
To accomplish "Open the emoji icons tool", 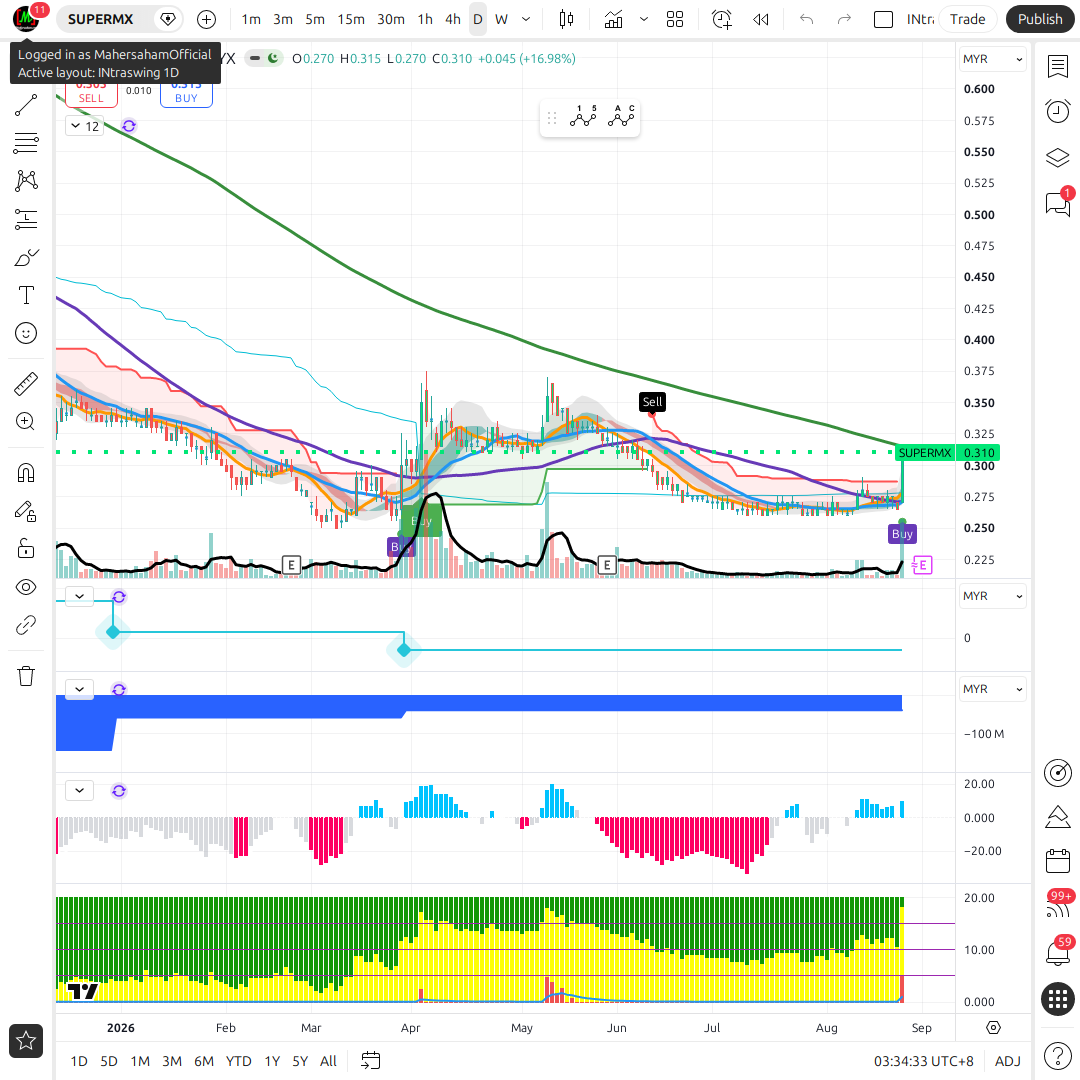I will coord(26,333).
